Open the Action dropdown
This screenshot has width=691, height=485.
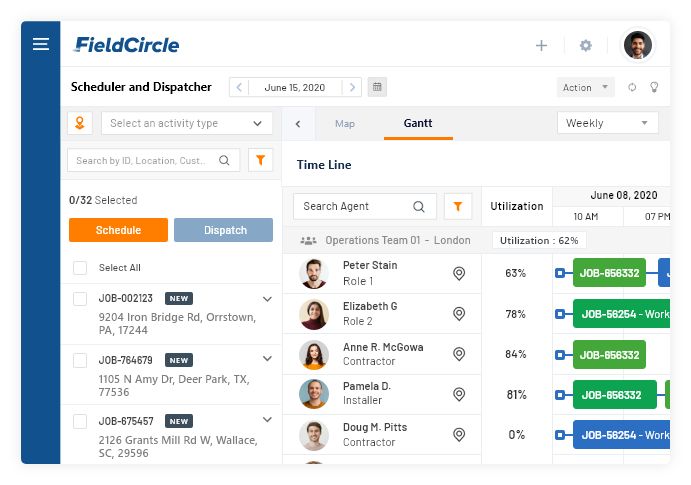[585, 87]
